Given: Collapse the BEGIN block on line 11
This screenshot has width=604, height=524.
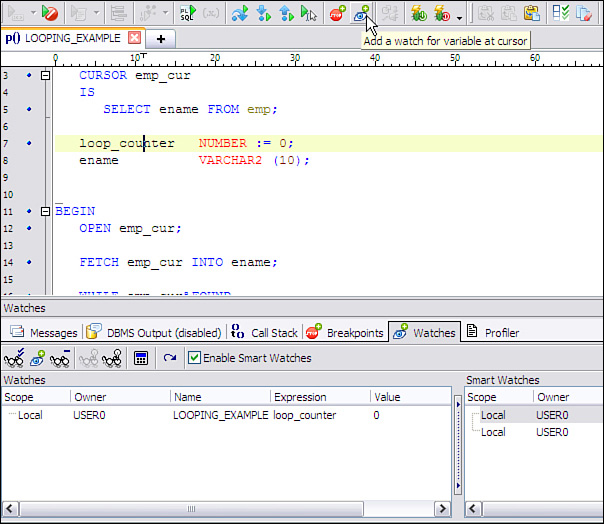Looking at the screenshot, I should [x=45, y=211].
